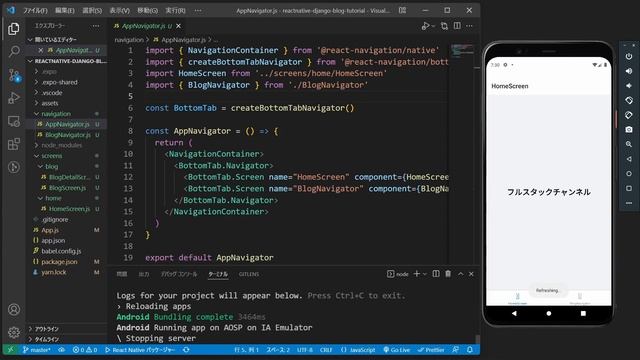Open Explorer panel More Actions ellipsis
Image resolution: width=640 pixels, height=360 pixels.
[96, 26]
